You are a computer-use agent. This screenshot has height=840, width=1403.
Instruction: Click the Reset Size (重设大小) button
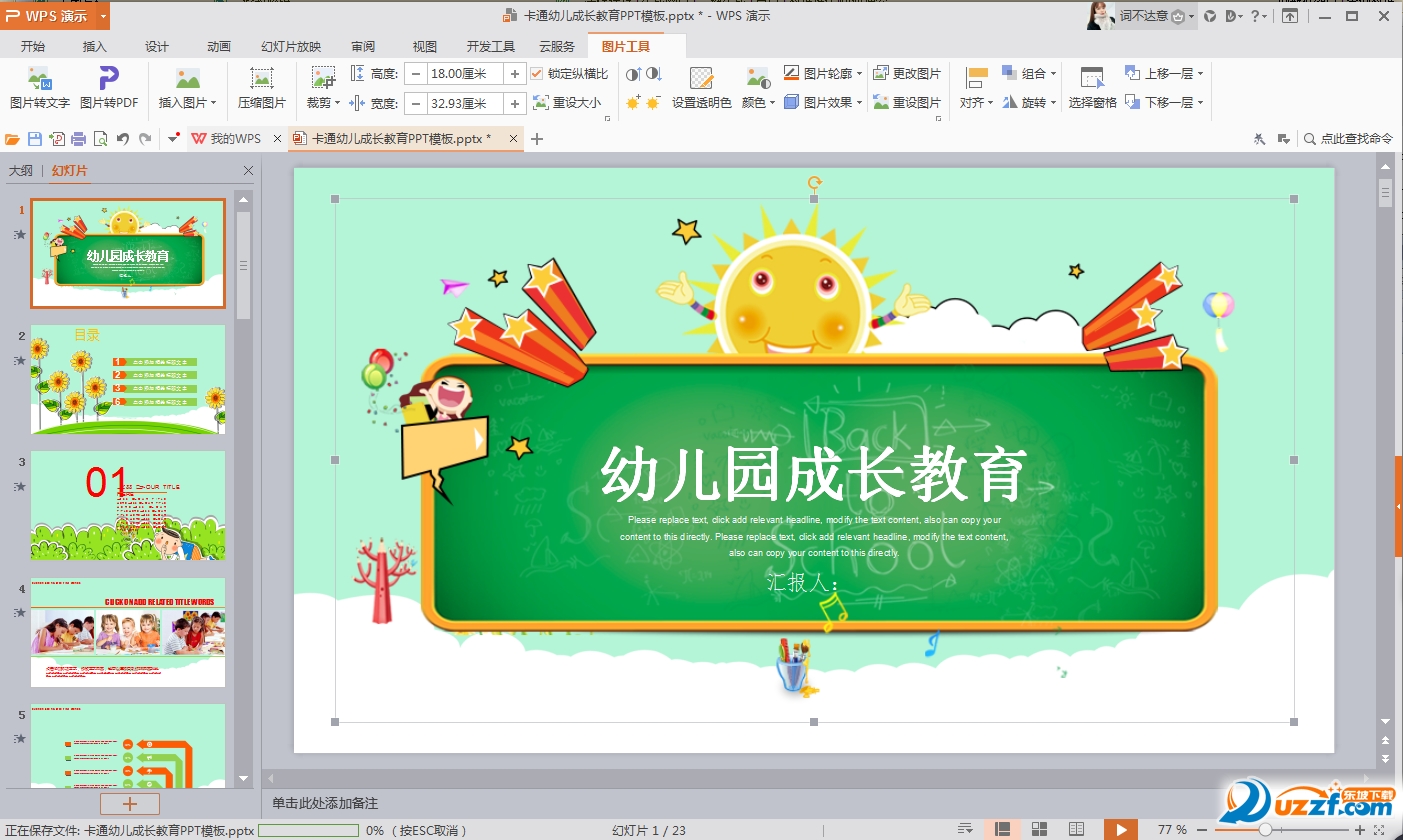click(567, 102)
